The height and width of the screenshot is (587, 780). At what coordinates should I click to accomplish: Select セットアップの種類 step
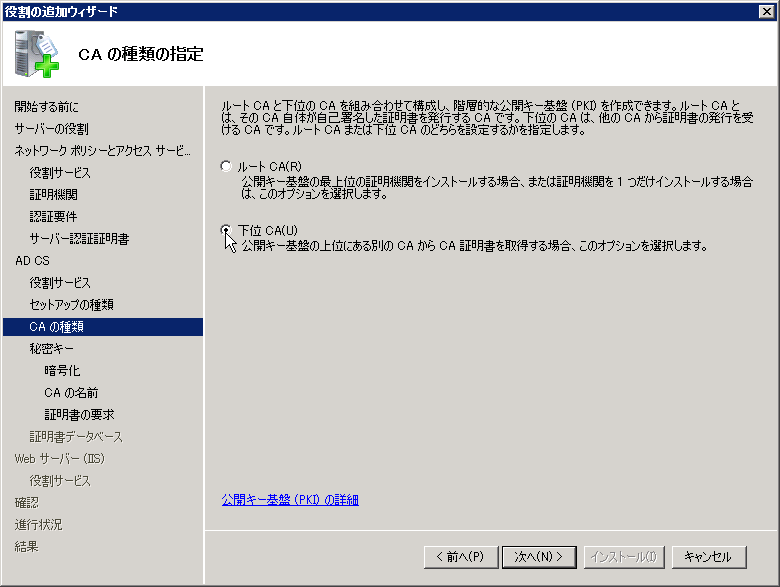[x=71, y=304]
